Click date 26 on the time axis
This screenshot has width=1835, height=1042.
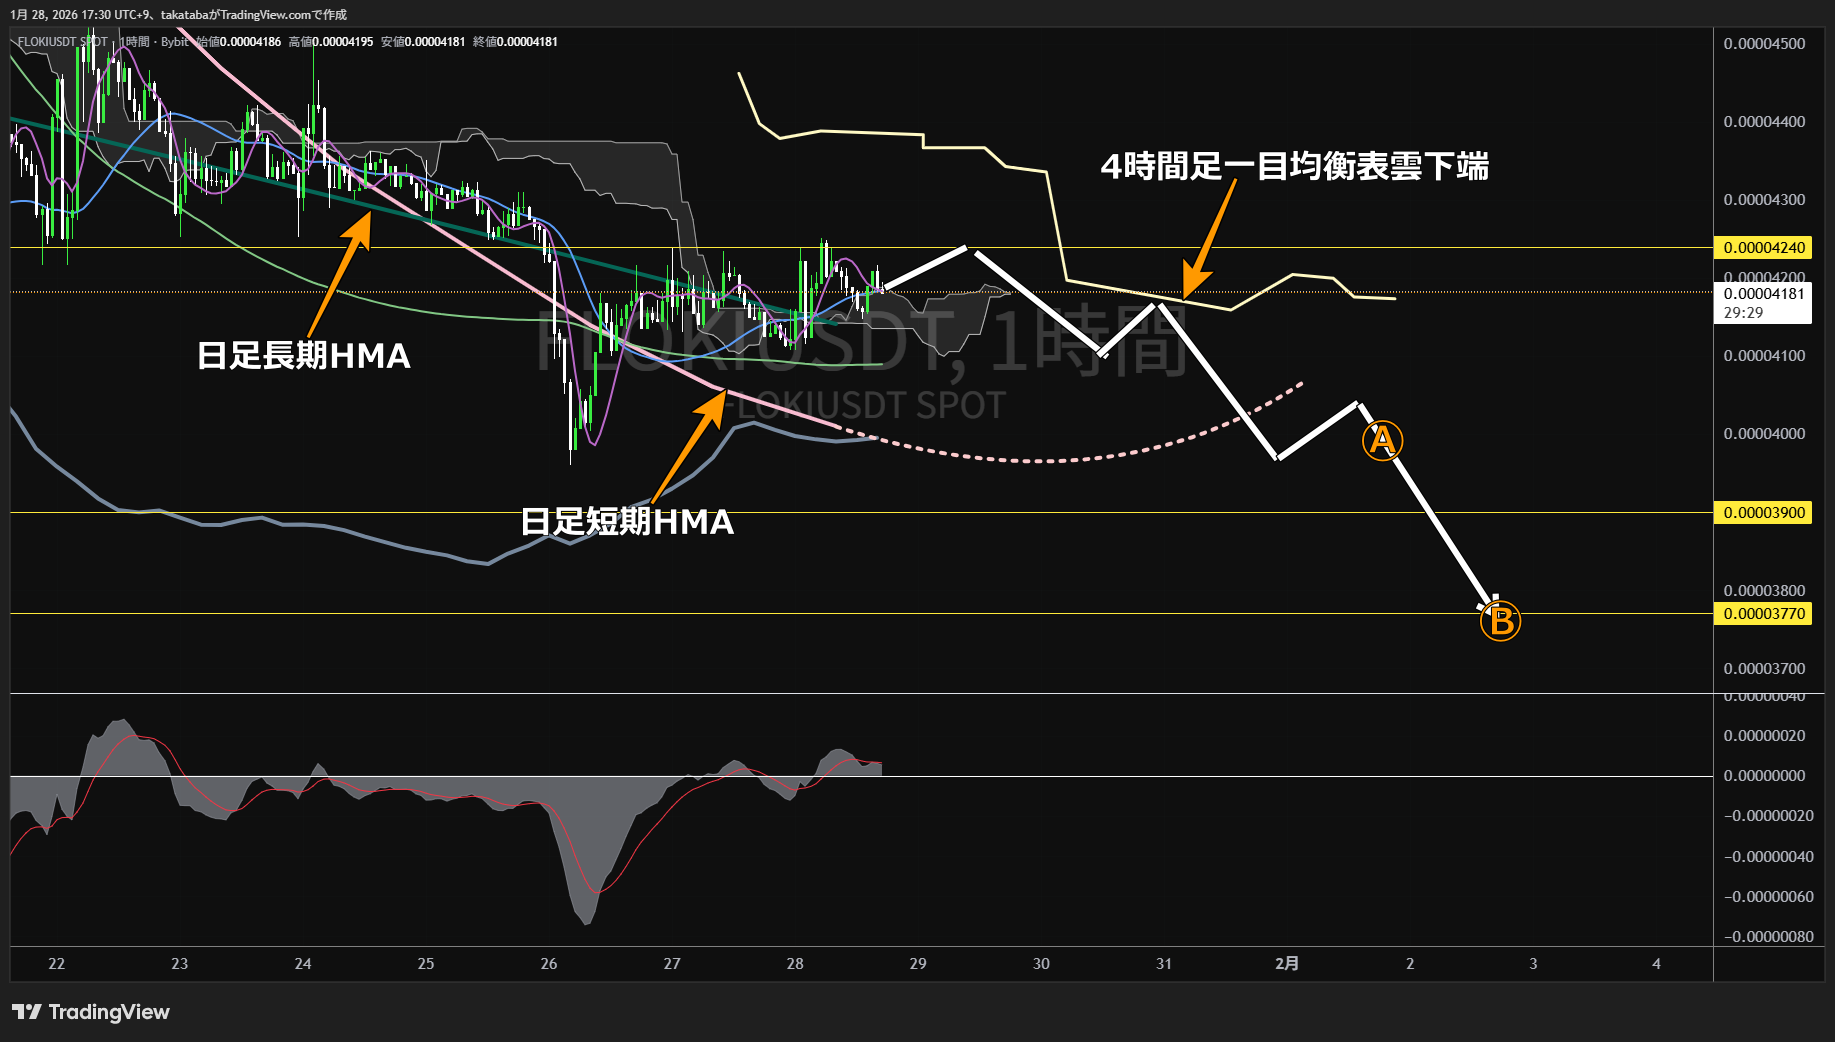tap(549, 964)
